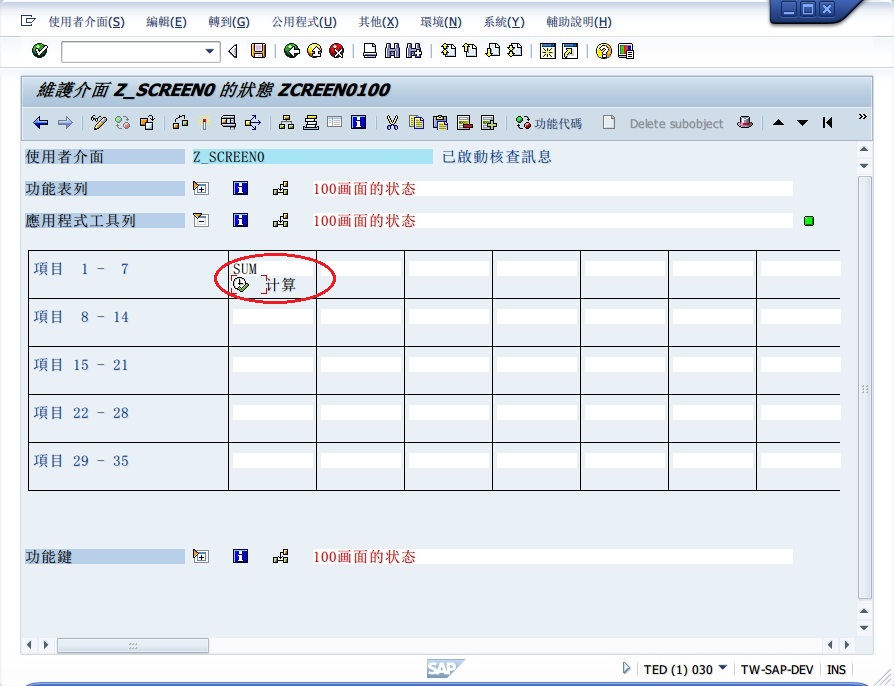Click the Paste clipboard icon
The image size is (894, 686).
coord(440,123)
